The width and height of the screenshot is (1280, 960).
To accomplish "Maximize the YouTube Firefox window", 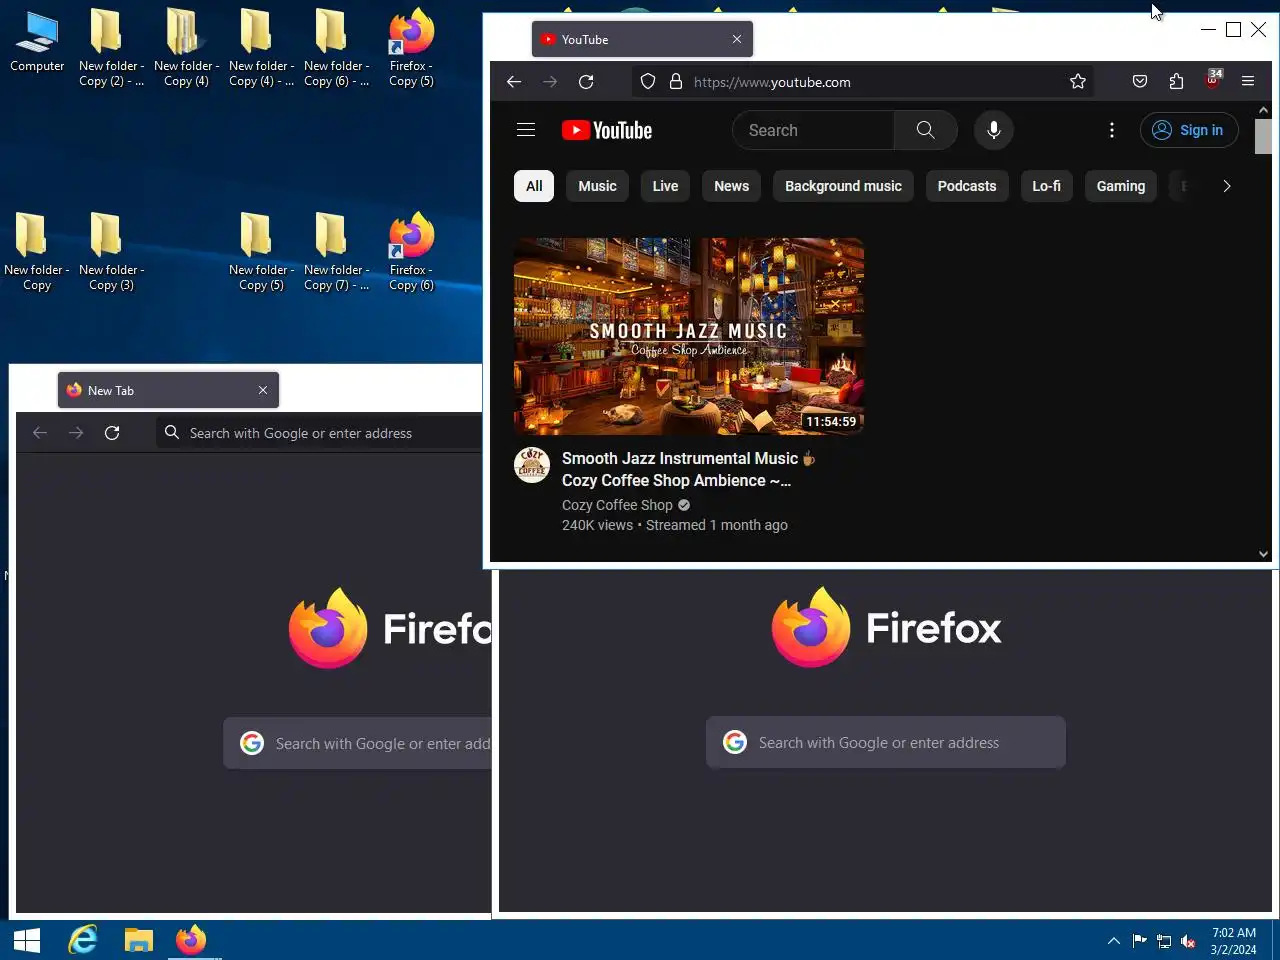I will [1233, 29].
